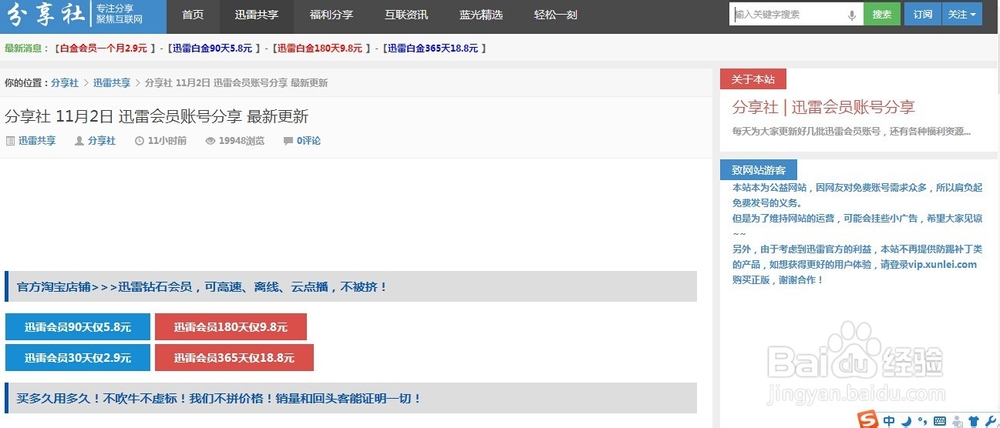Click the article title 分享社 11月2日 迅雷会员账号分享

pos(156,117)
